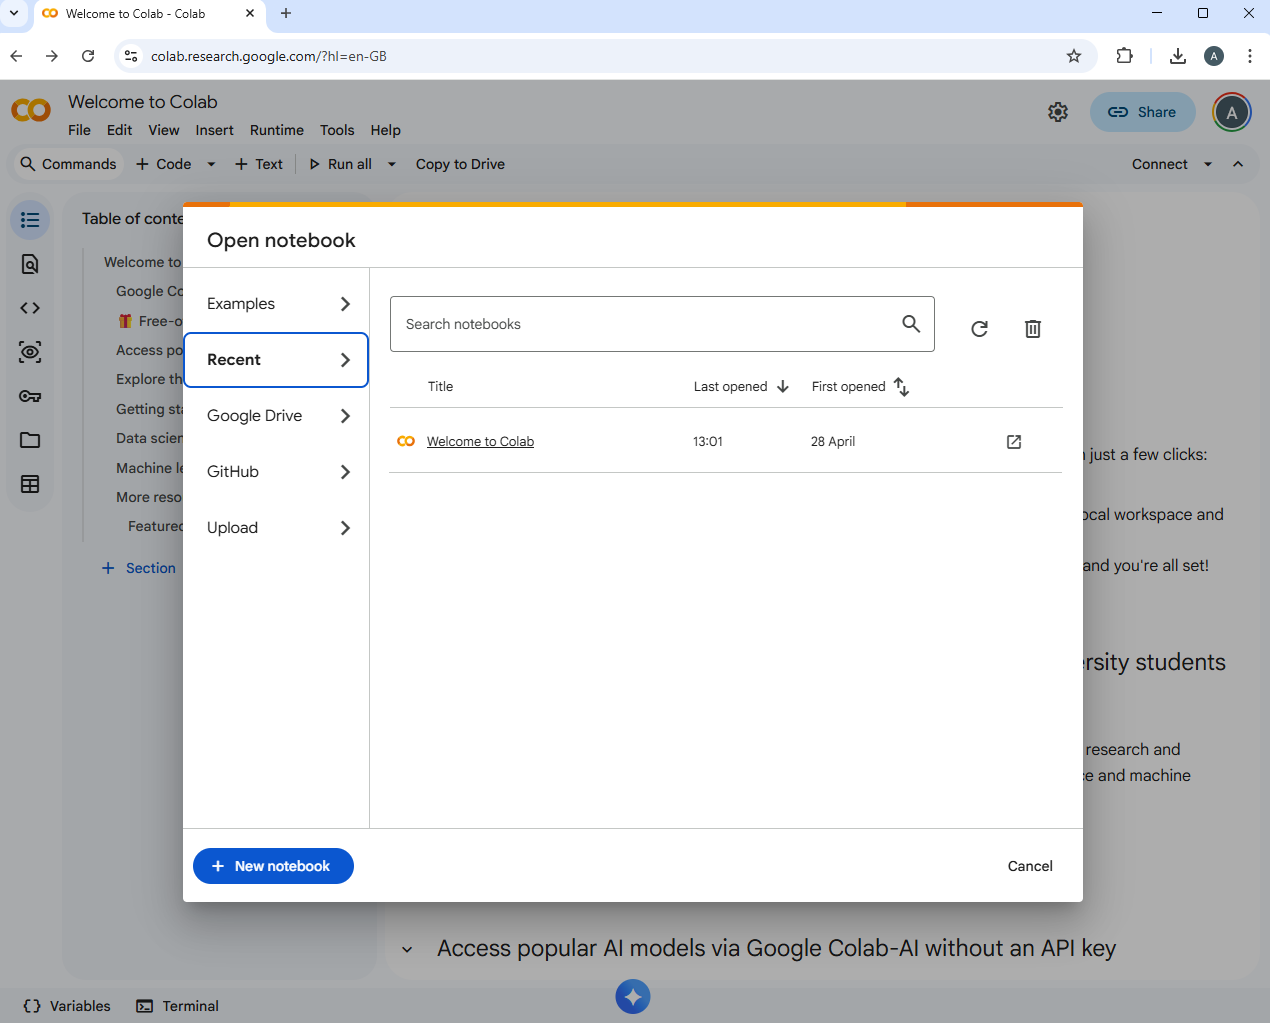
Task: Open the Help menu
Action: click(385, 130)
